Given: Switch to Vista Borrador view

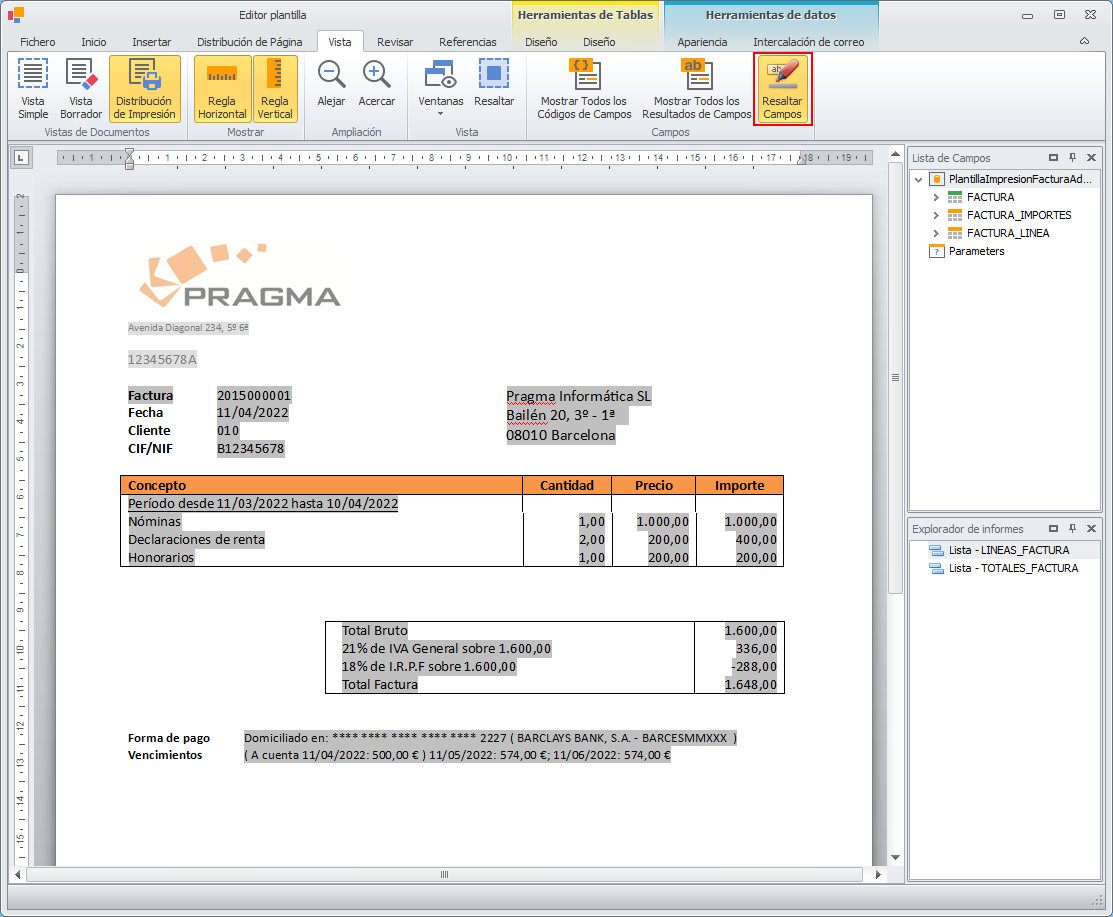Looking at the screenshot, I should pos(81,89).
